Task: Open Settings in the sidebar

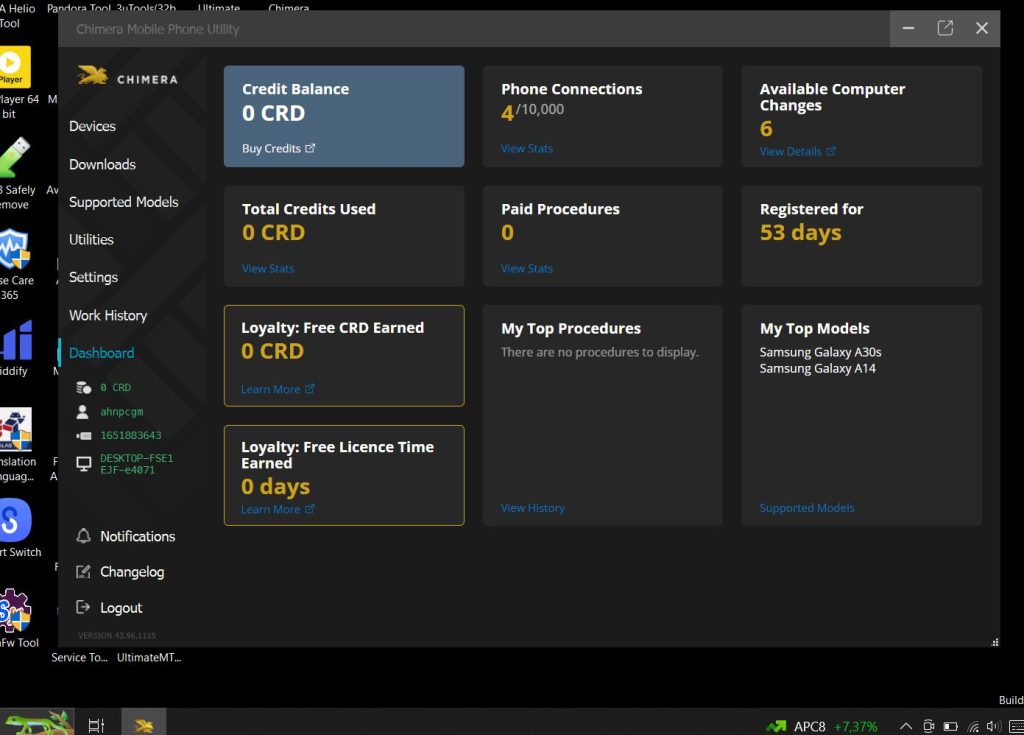Action: [93, 277]
